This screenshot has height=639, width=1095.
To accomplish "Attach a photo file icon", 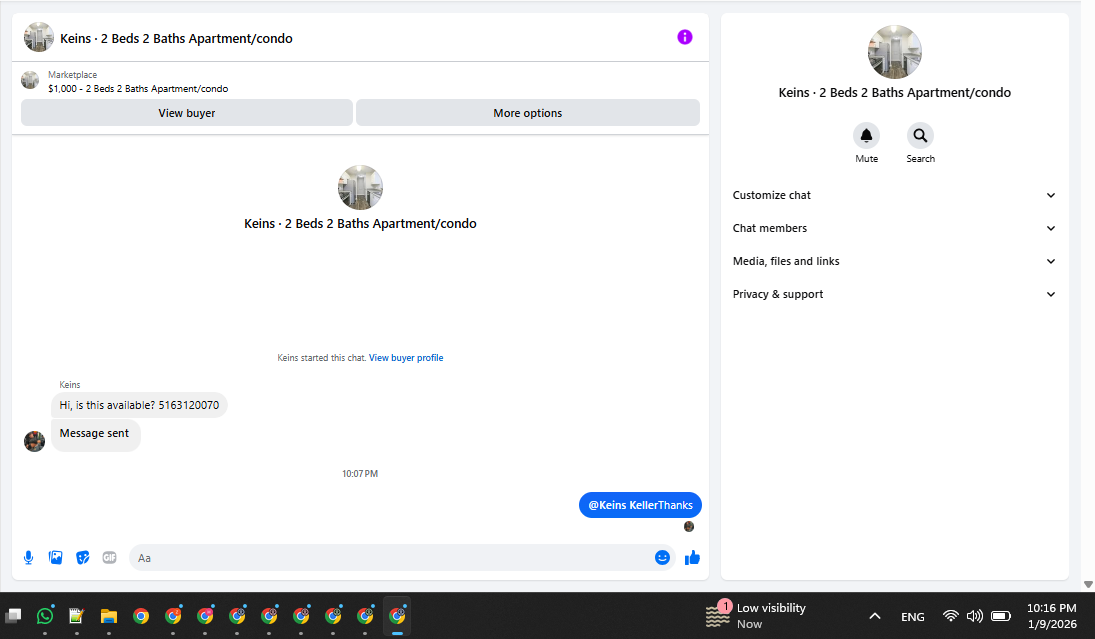I will pyautogui.click(x=56, y=557).
